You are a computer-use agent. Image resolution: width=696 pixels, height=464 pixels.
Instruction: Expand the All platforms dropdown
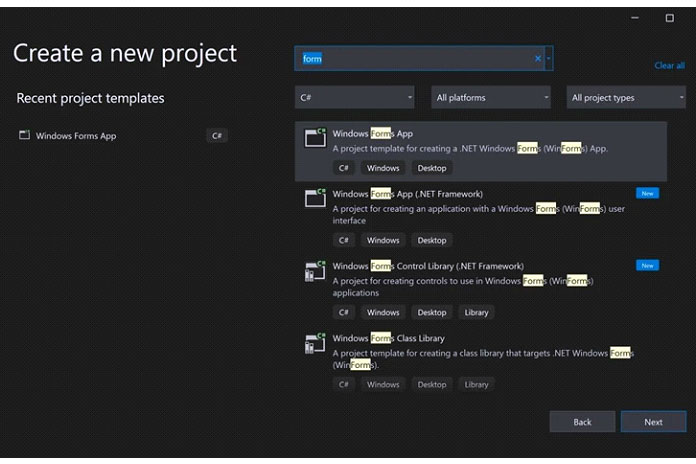pos(491,97)
